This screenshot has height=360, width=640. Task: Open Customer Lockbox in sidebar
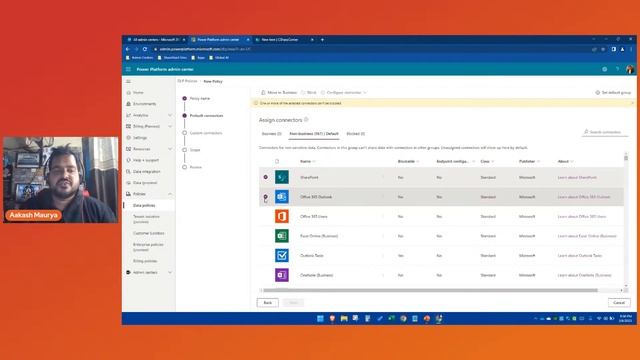[149, 233]
